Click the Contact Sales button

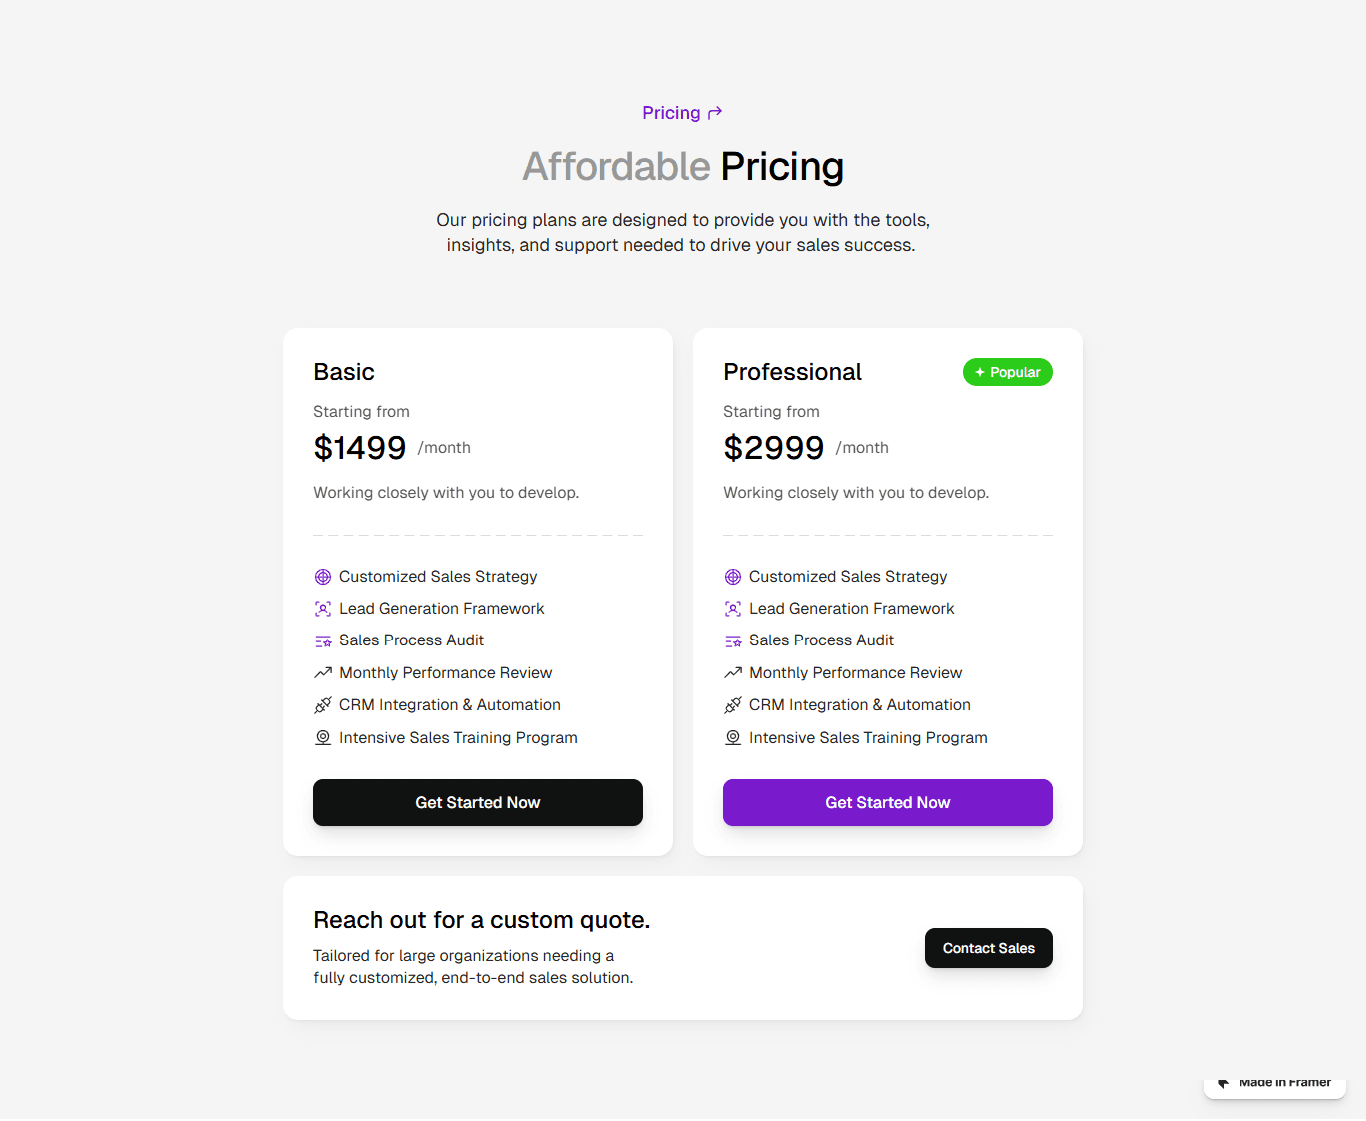[989, 948]
